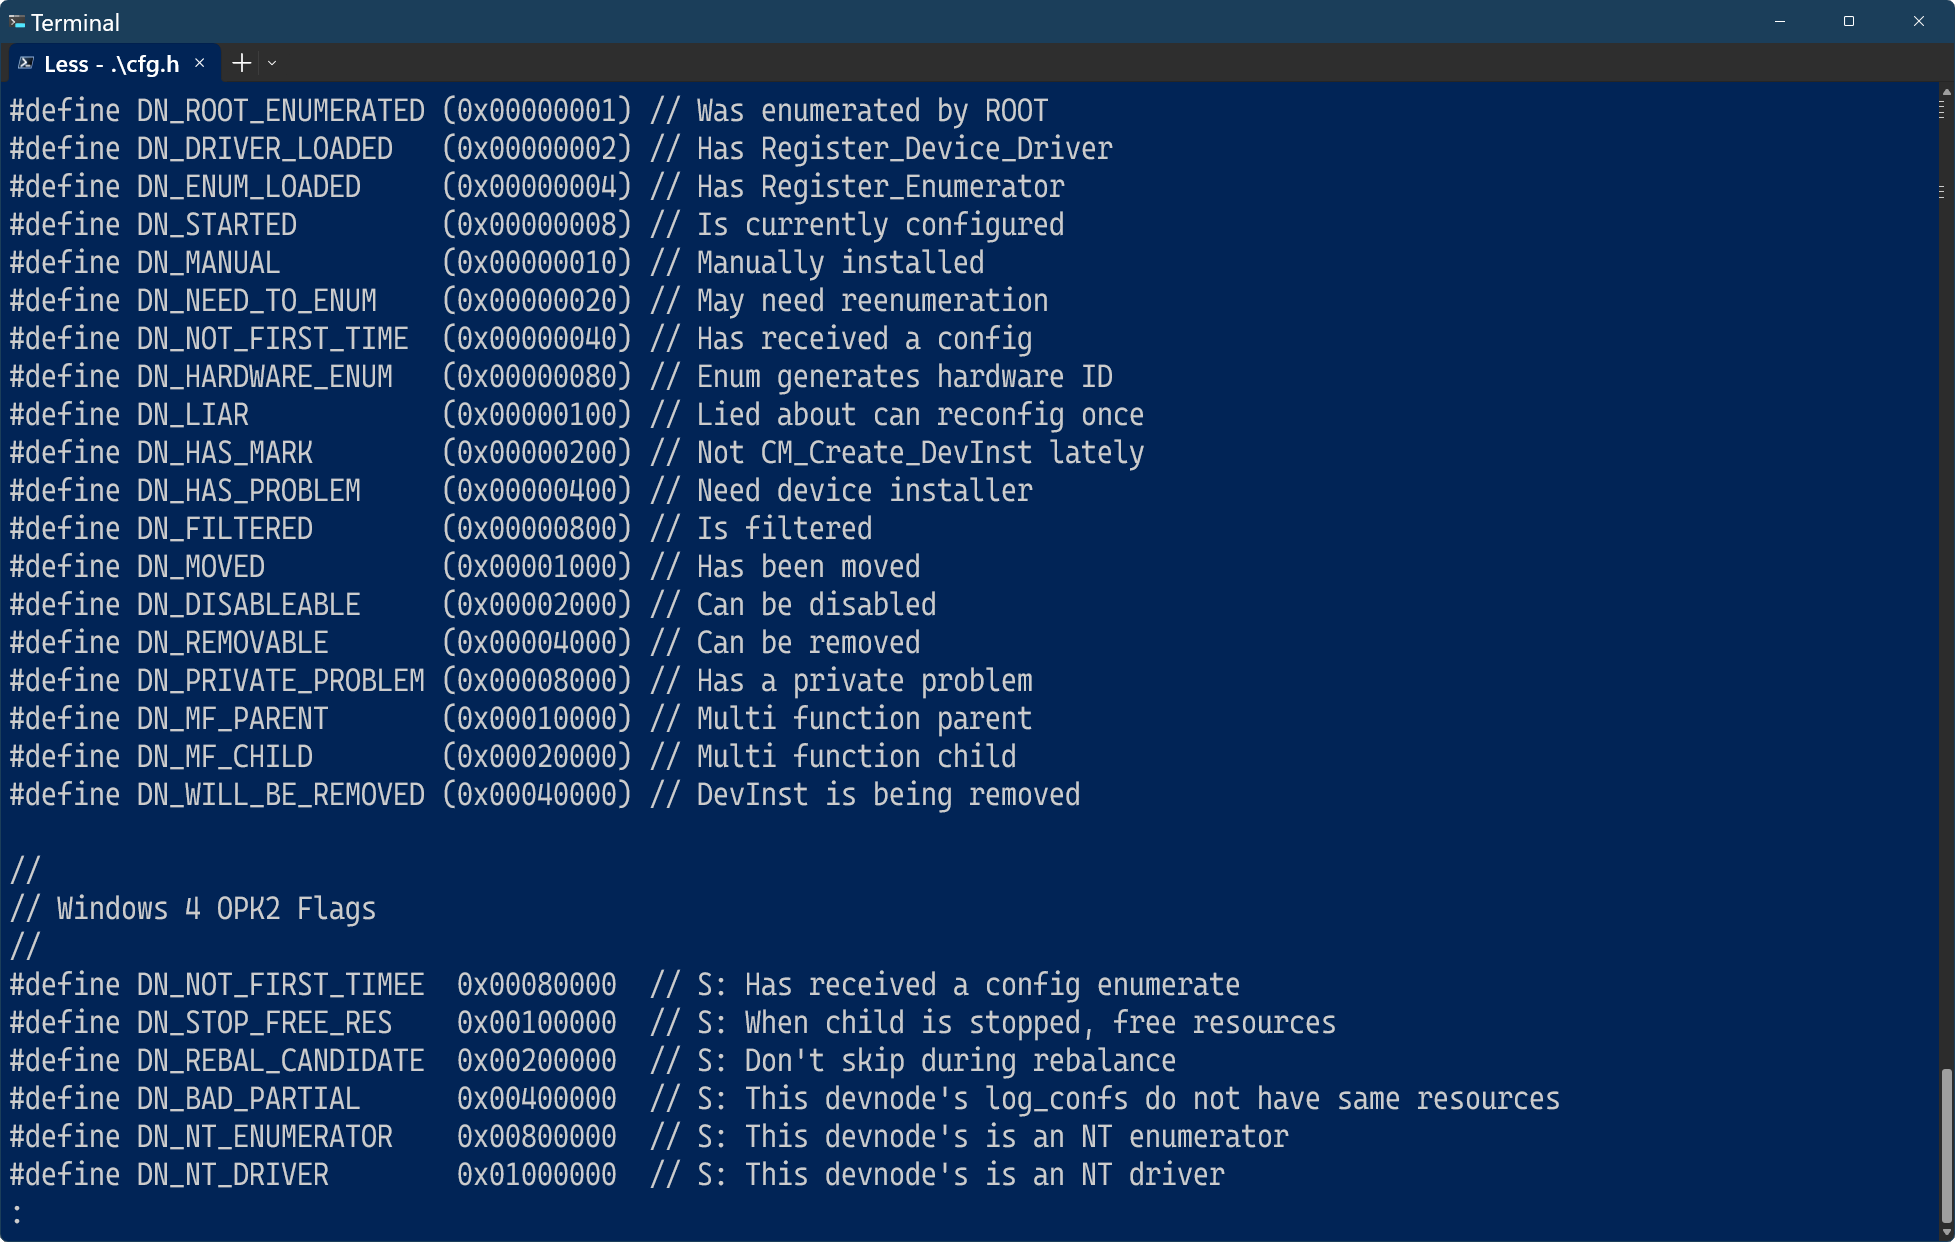Click the DN_LIAR define line
1955x1242 pixels.
[x=576, y=415]
